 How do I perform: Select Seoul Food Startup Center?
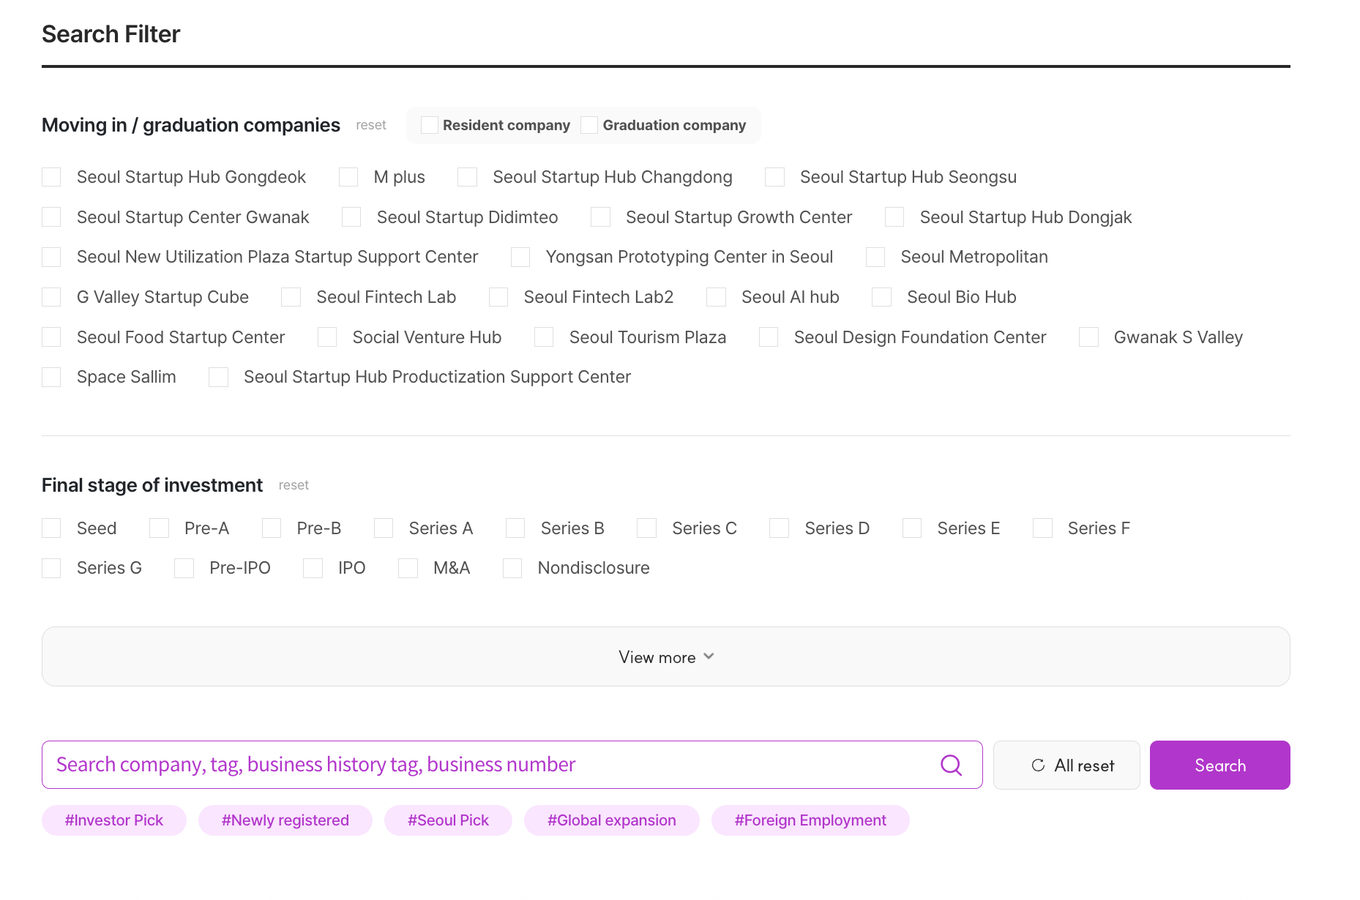point(52,337)
